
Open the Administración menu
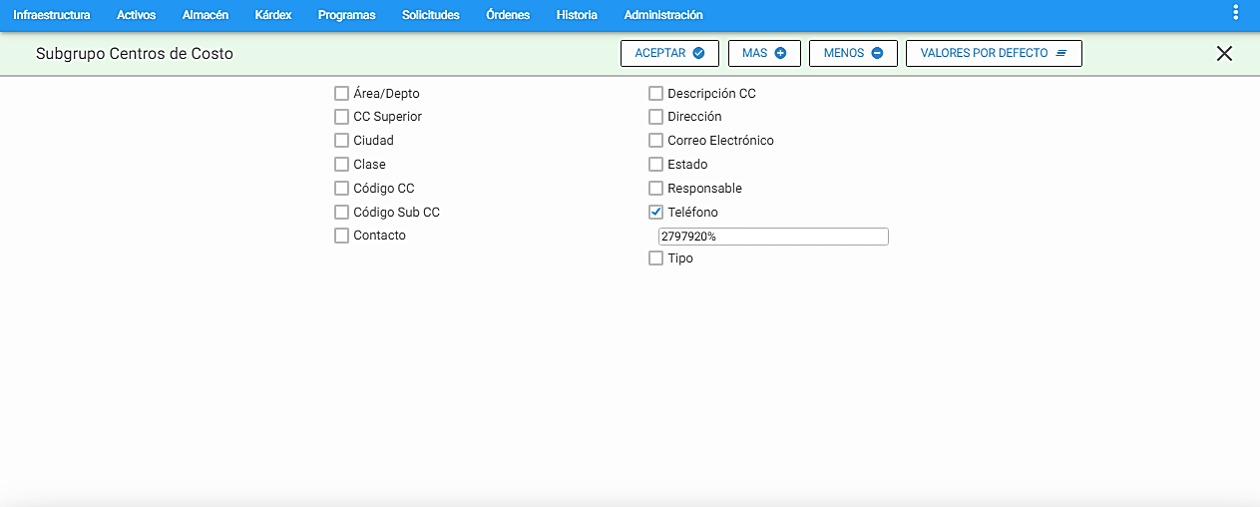[663, 15]
